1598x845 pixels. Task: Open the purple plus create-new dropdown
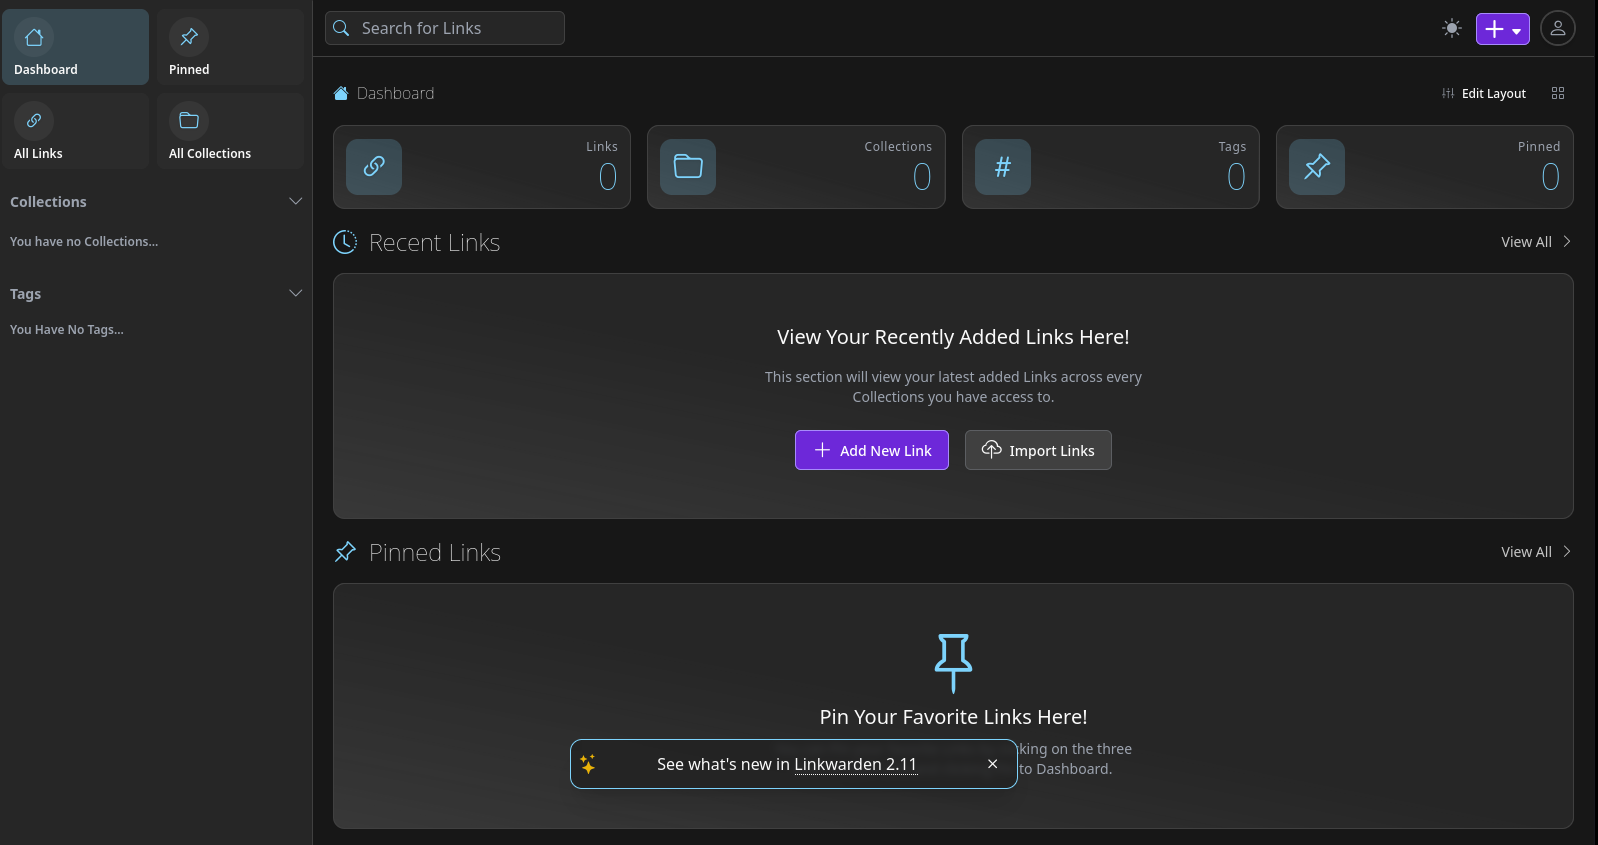coord(1502,29)
